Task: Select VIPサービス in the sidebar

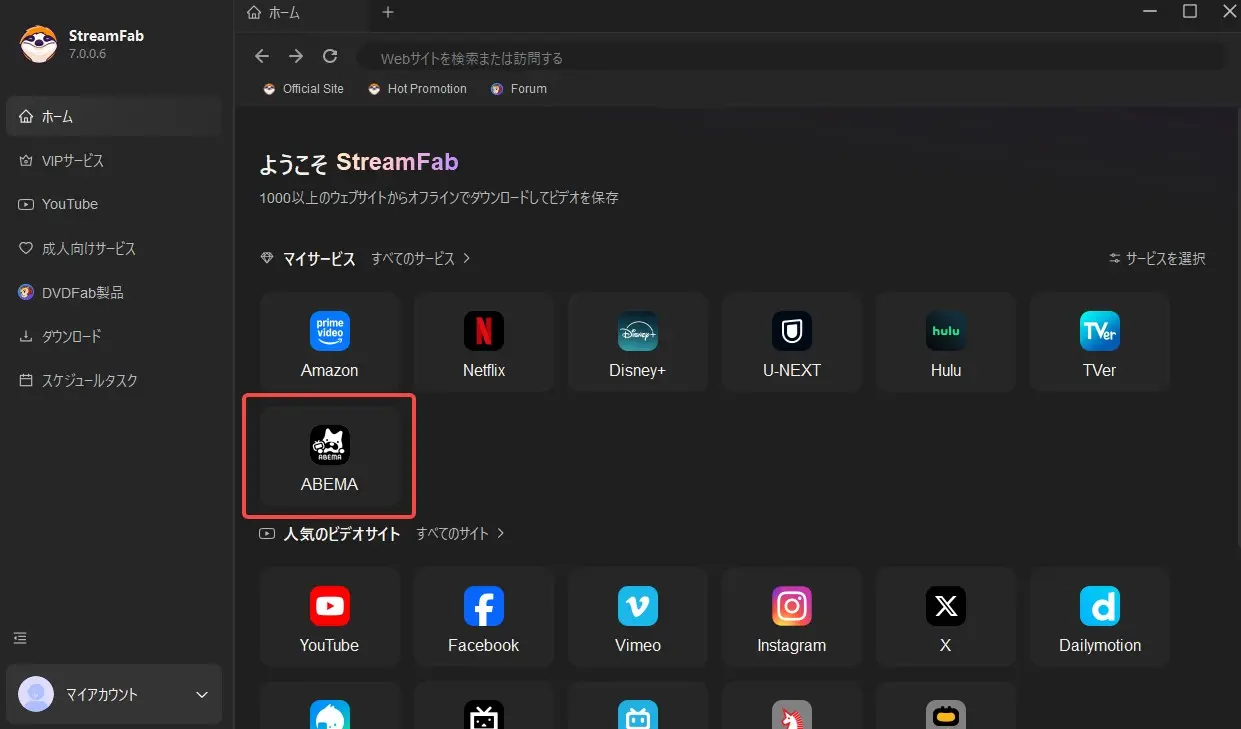Action: [x=114, y=161]
